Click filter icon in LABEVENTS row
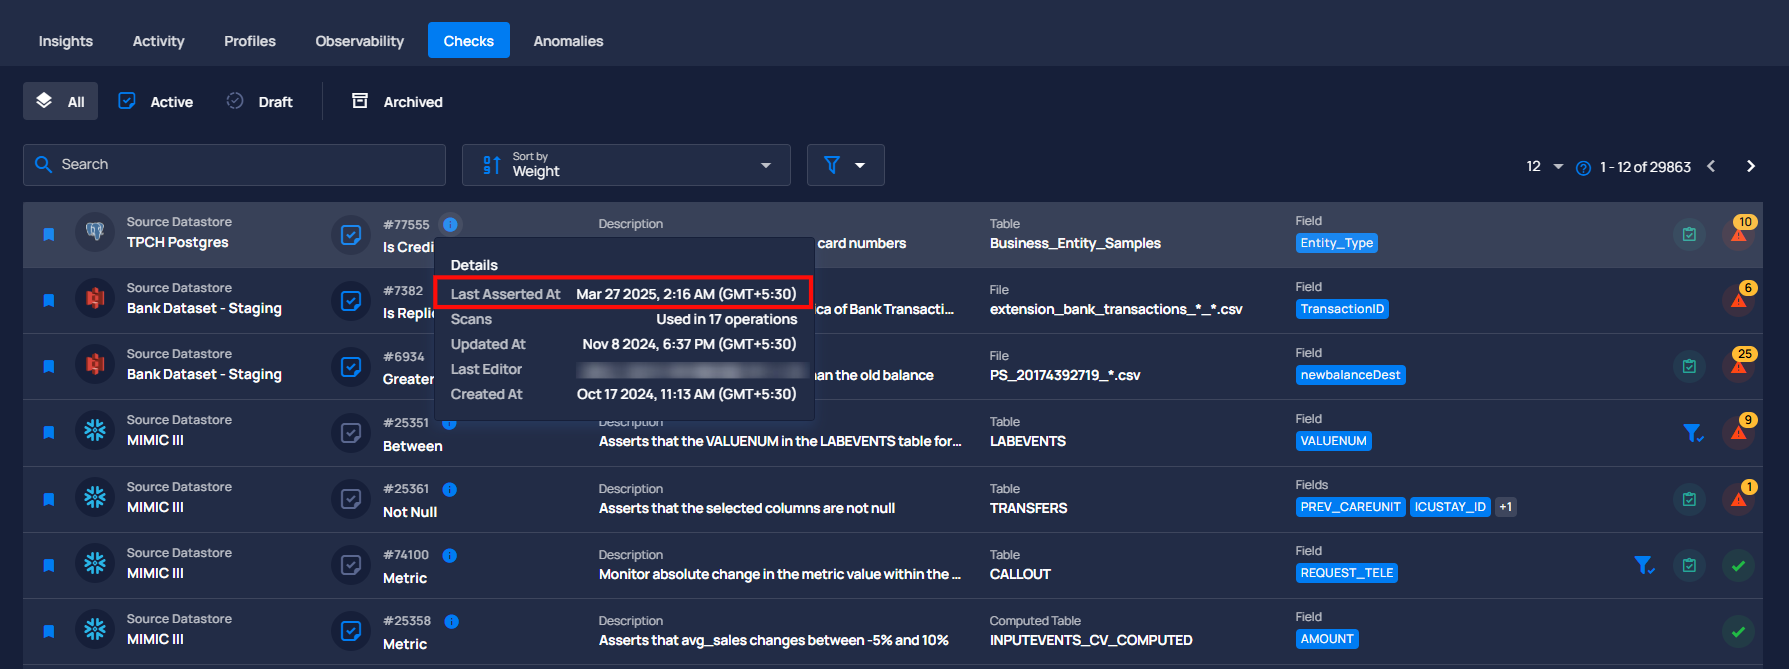This screenshot has height=669, width=1789. (1693, 432)
